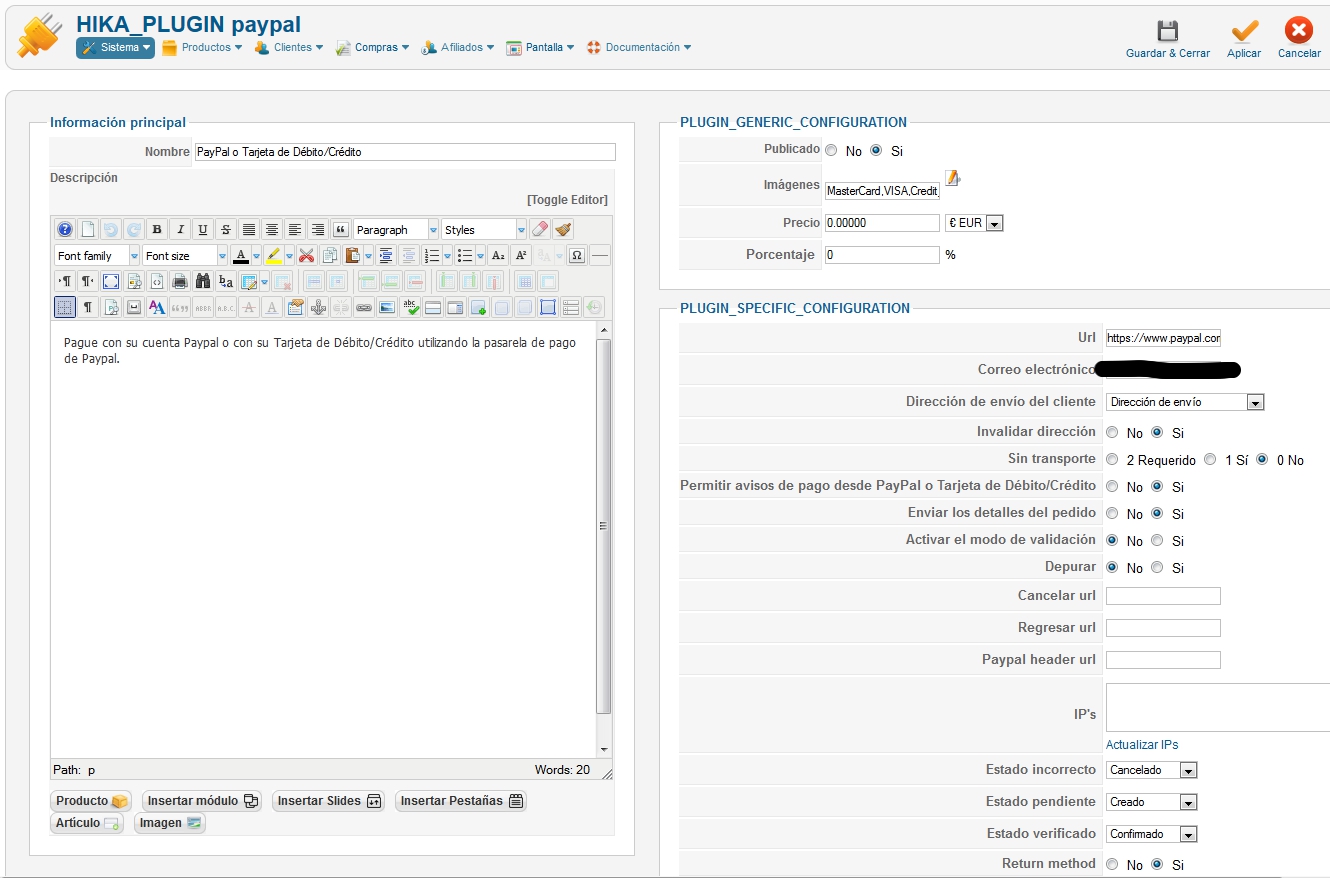Insert an anchor in the editor
The image size is (1330, 878).
[x=318, y=307]
